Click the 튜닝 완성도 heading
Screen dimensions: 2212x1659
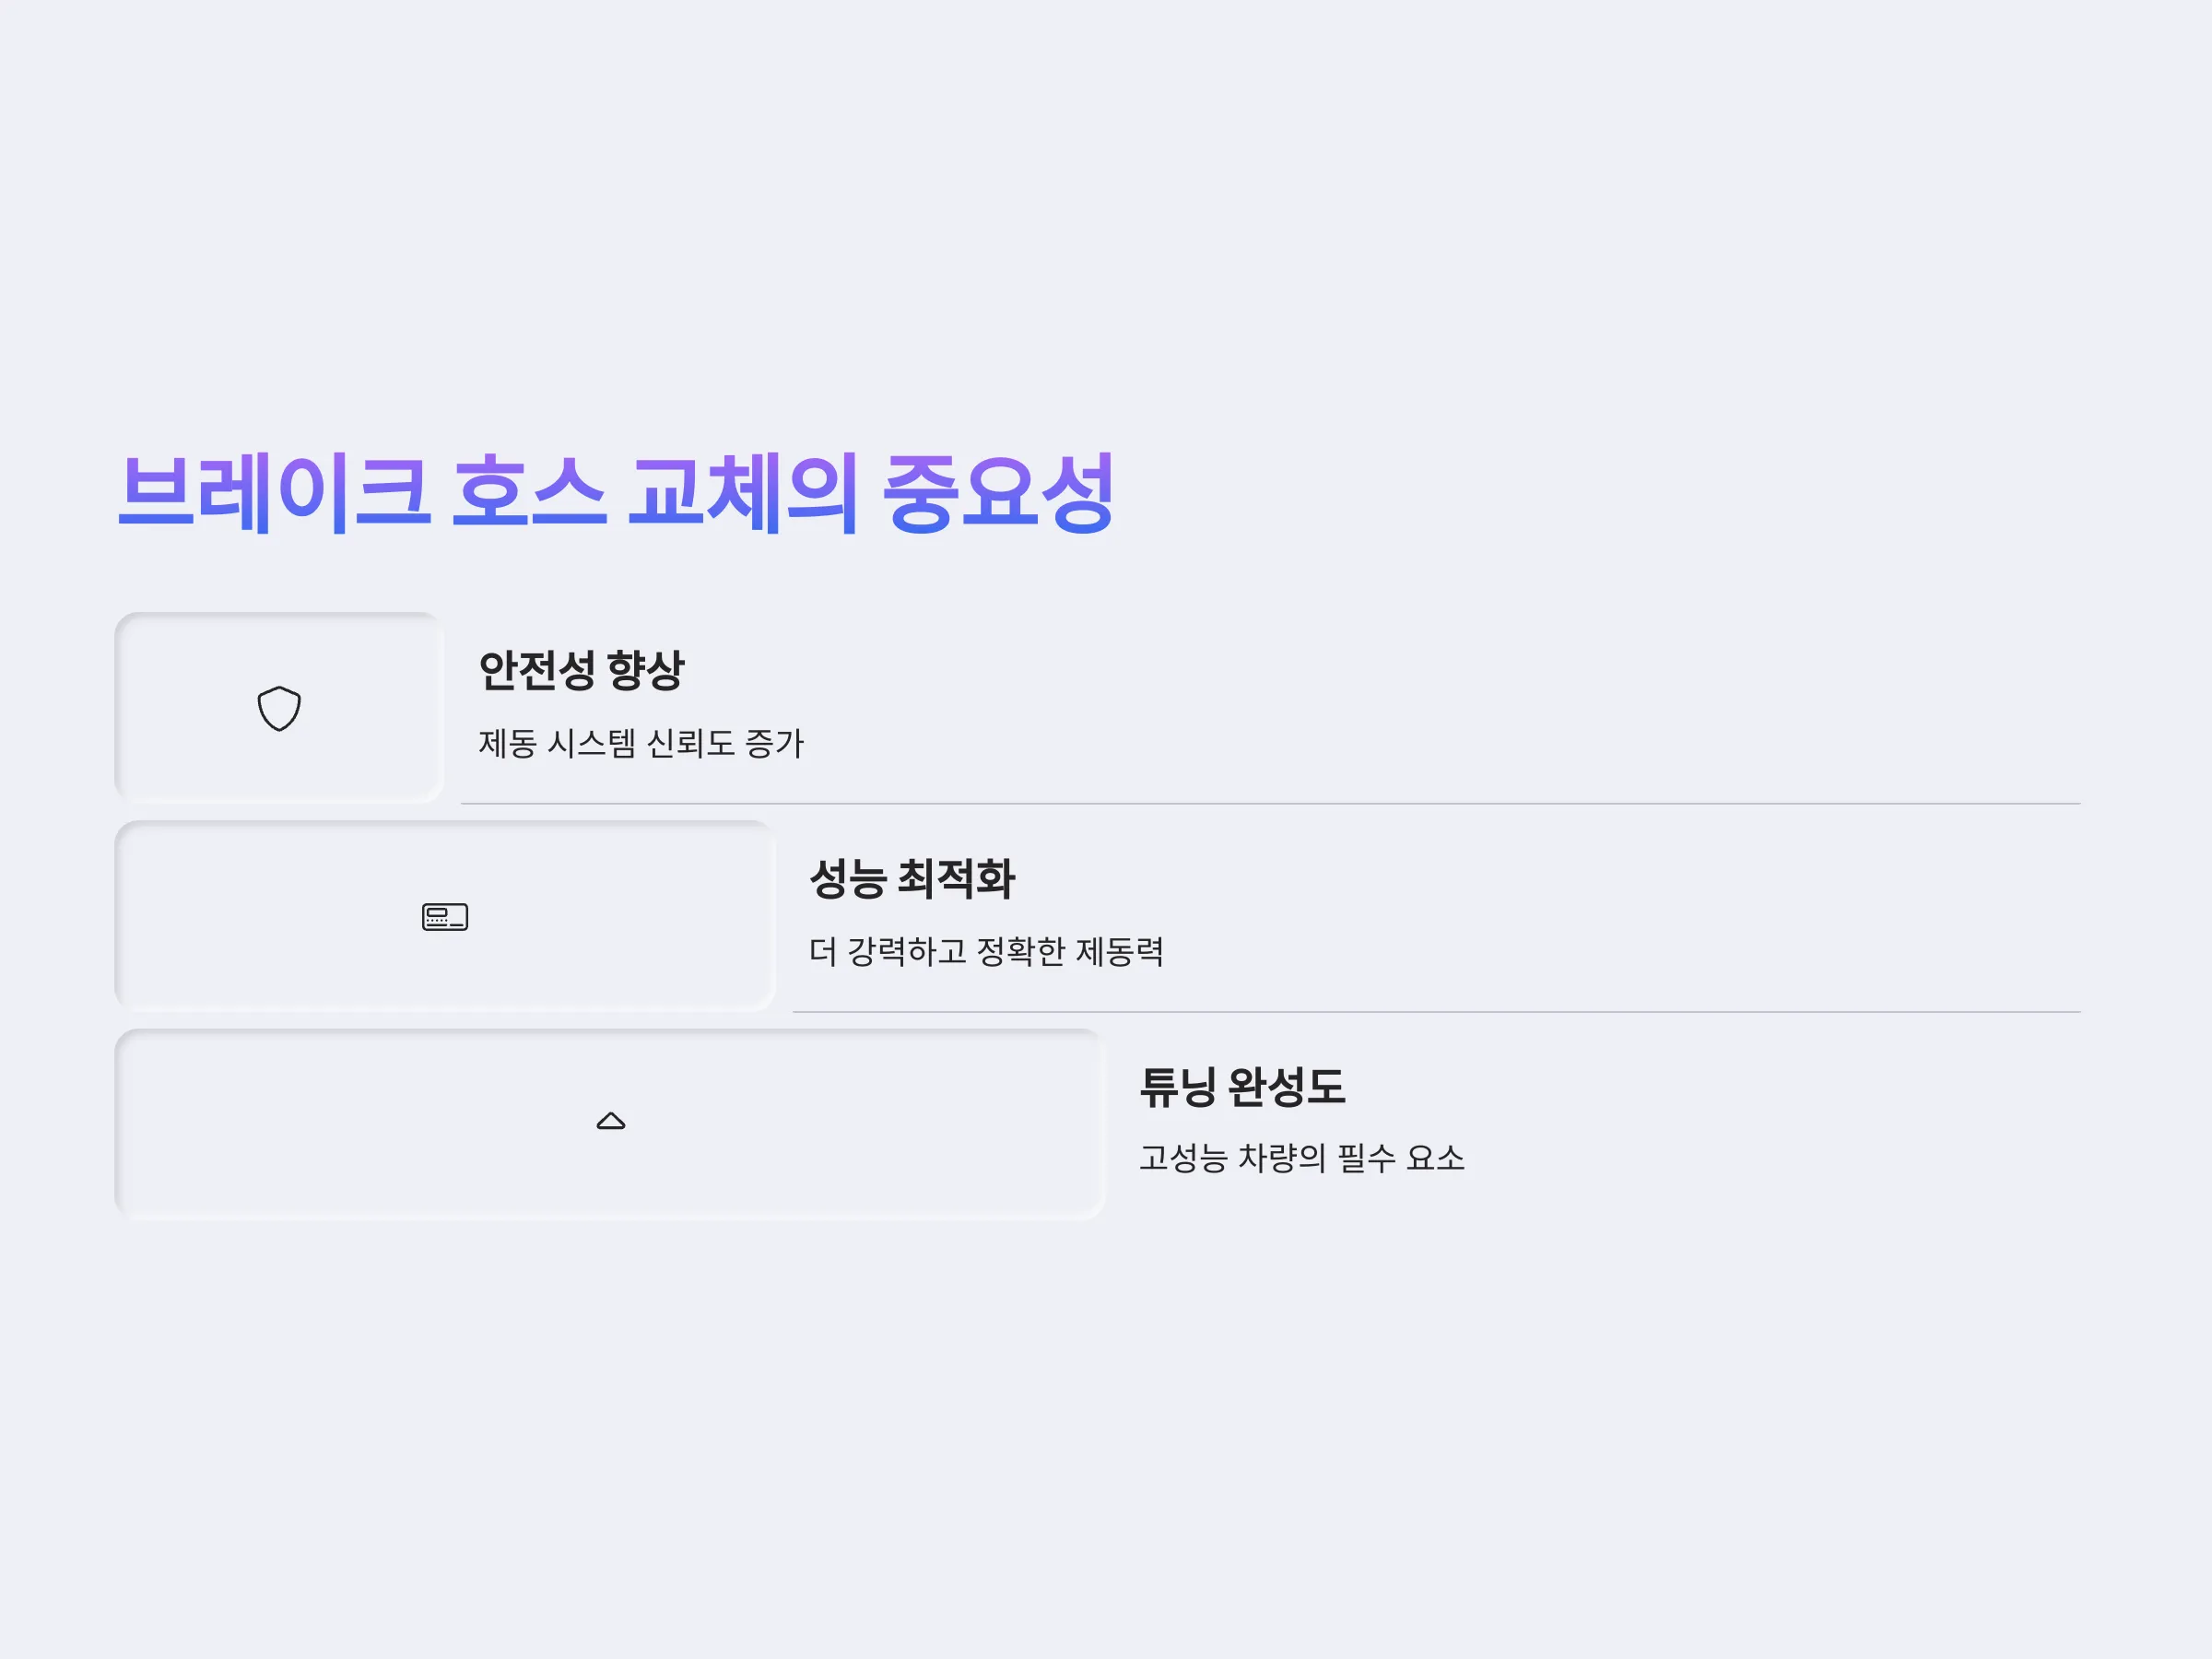coord(1242,1086)
